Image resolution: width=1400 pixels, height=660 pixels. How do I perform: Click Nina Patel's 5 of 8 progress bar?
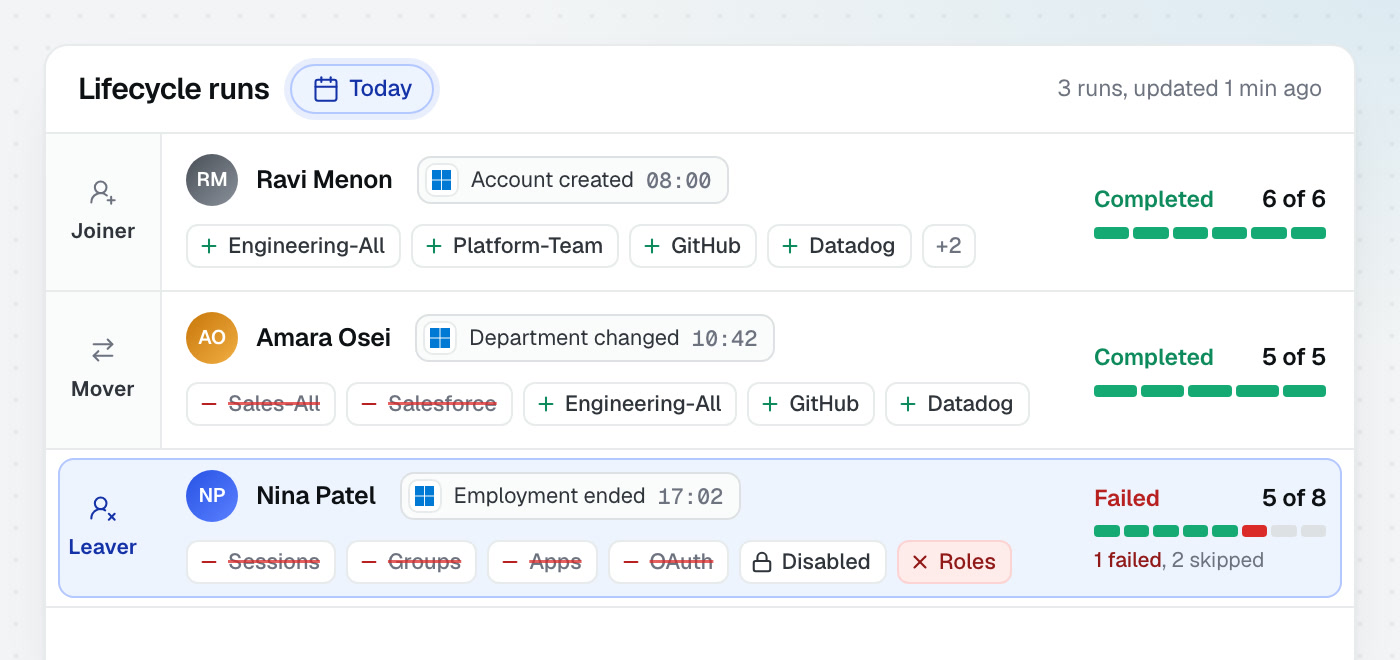click(x=1210, y=531)
